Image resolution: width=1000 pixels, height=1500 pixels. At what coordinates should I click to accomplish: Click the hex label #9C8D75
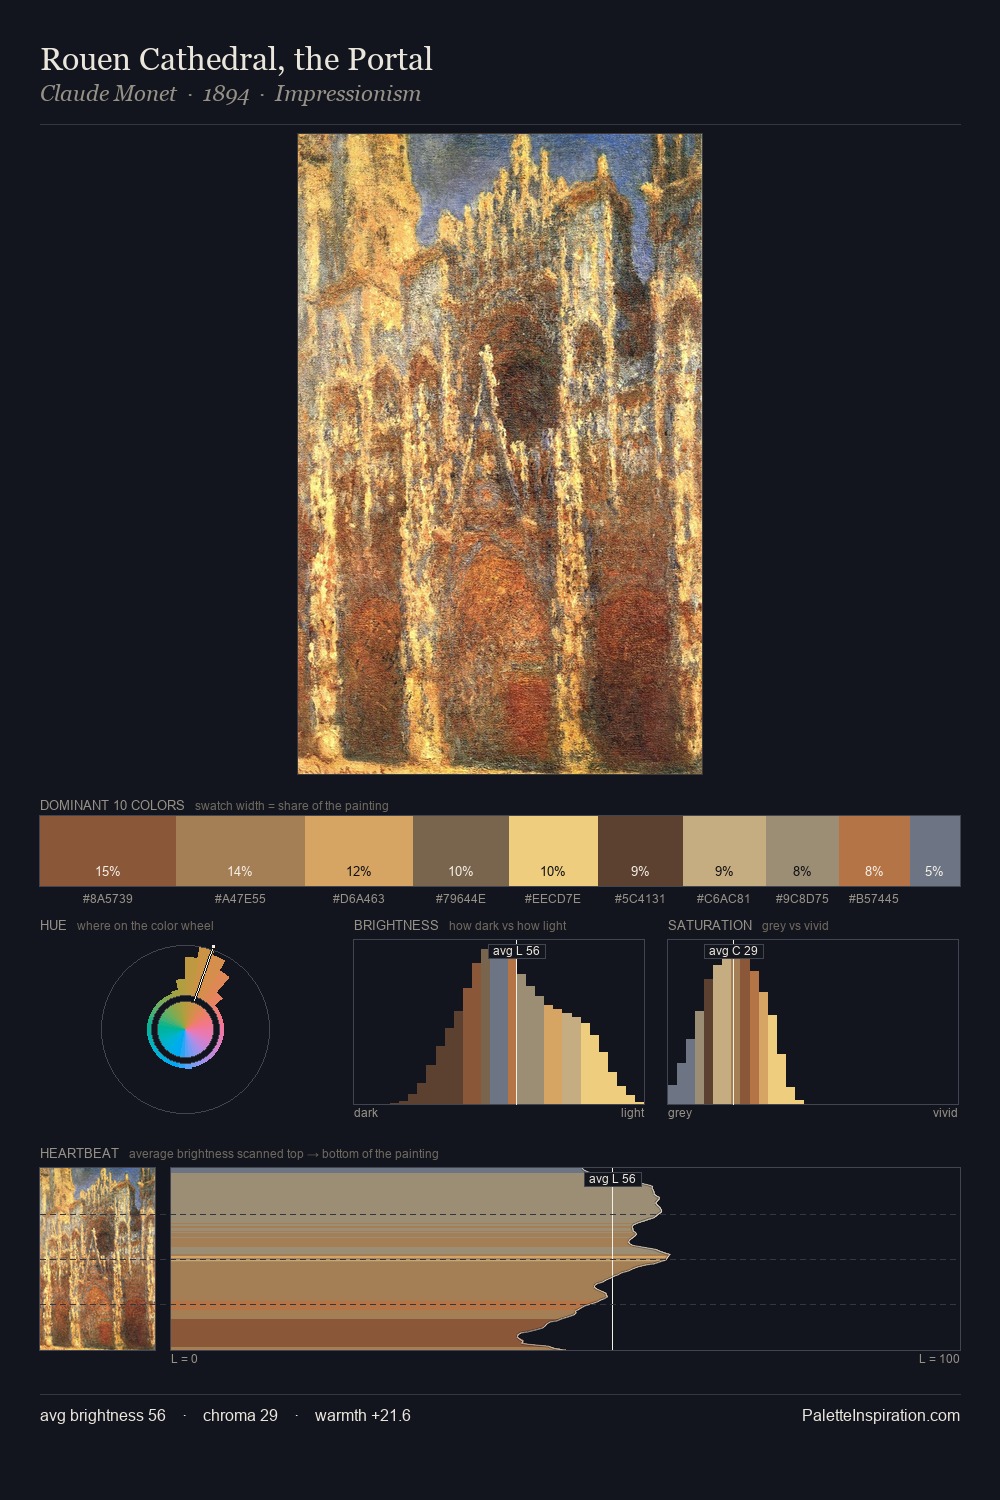click(802, 899)
